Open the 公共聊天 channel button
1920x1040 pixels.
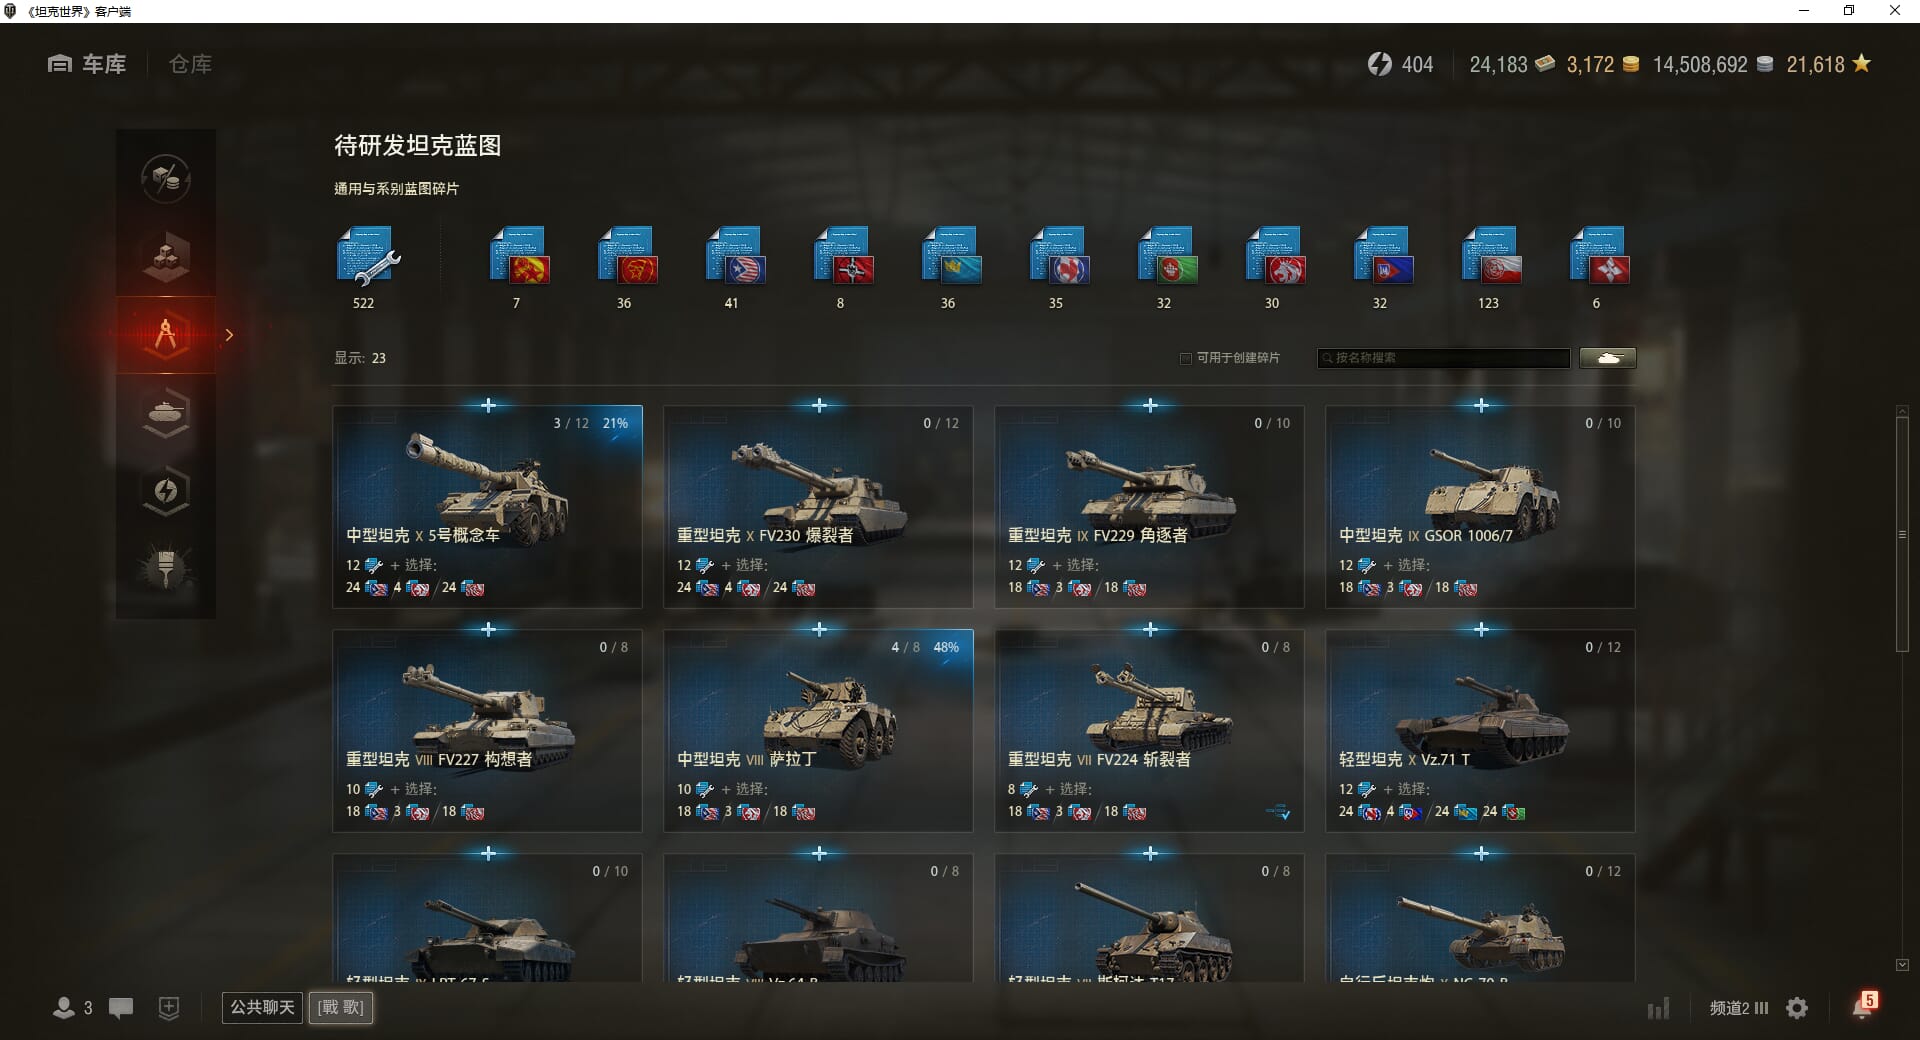point(262,1007)
